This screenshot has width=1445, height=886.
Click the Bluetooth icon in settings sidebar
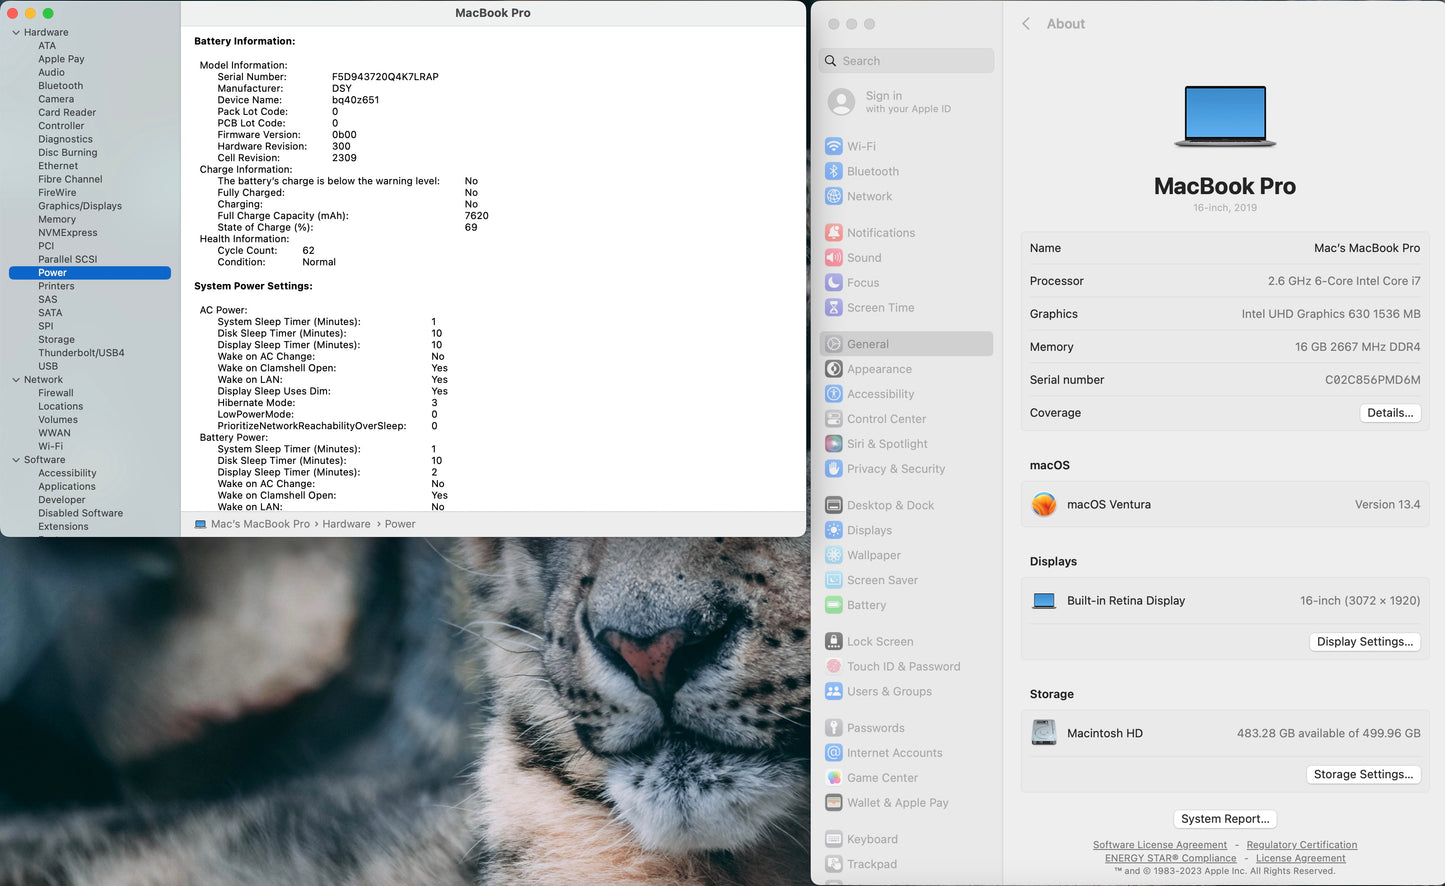pos(833,171)
